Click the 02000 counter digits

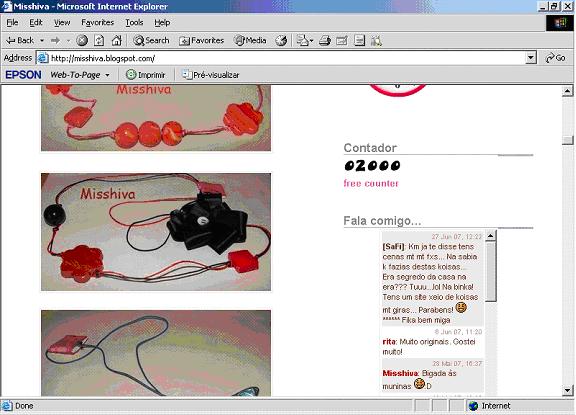[372, 166]
